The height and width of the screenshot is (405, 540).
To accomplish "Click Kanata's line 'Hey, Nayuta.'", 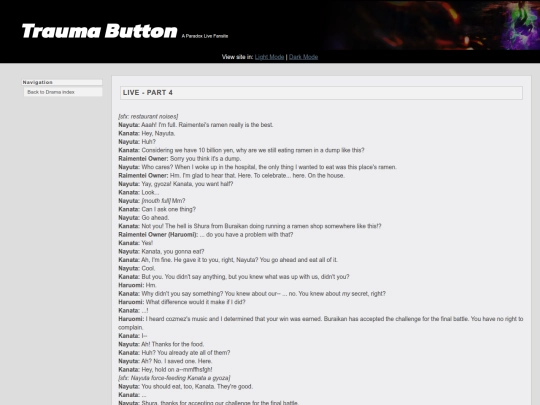I will click(147, 133).
